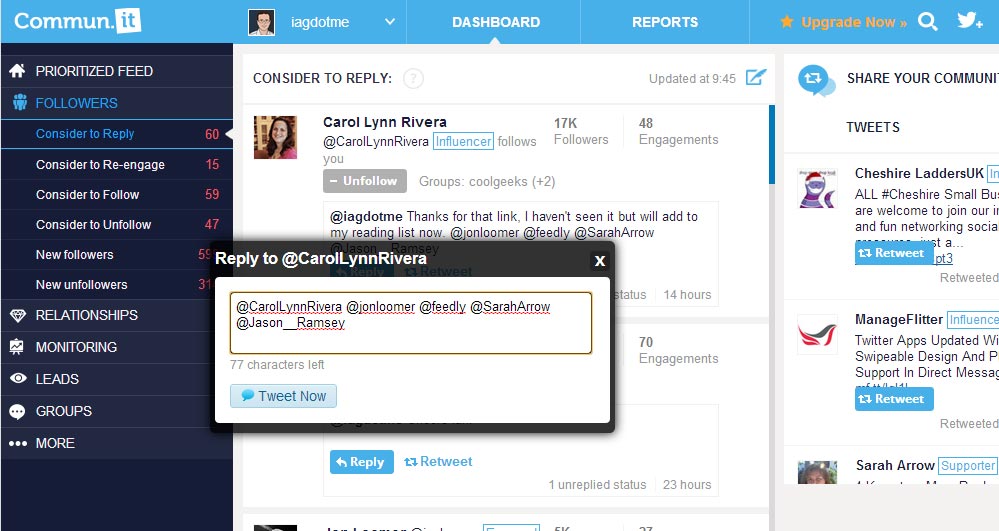This screenshot has height=531, width=999.
Task: Click the three dots icon beside More
Action: pos(18,443)
